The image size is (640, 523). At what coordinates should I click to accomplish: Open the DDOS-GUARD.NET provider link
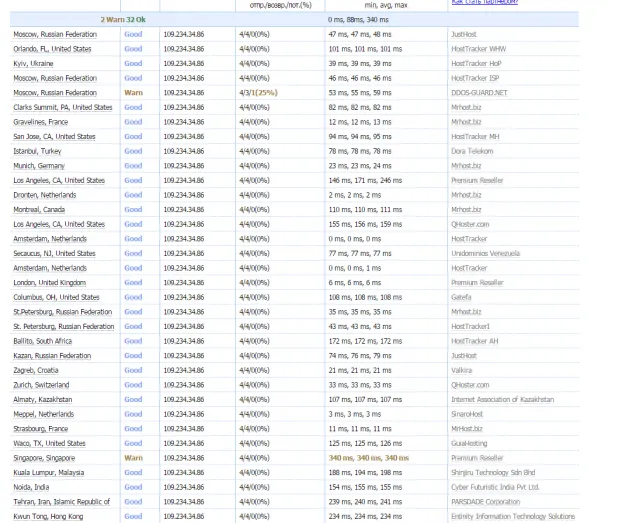coord(479,93)
